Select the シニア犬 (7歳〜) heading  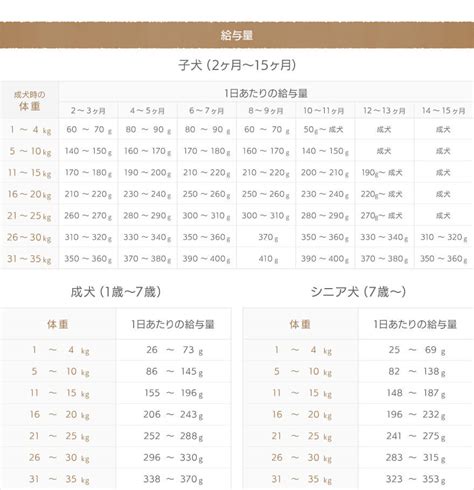tap(358, 292)
